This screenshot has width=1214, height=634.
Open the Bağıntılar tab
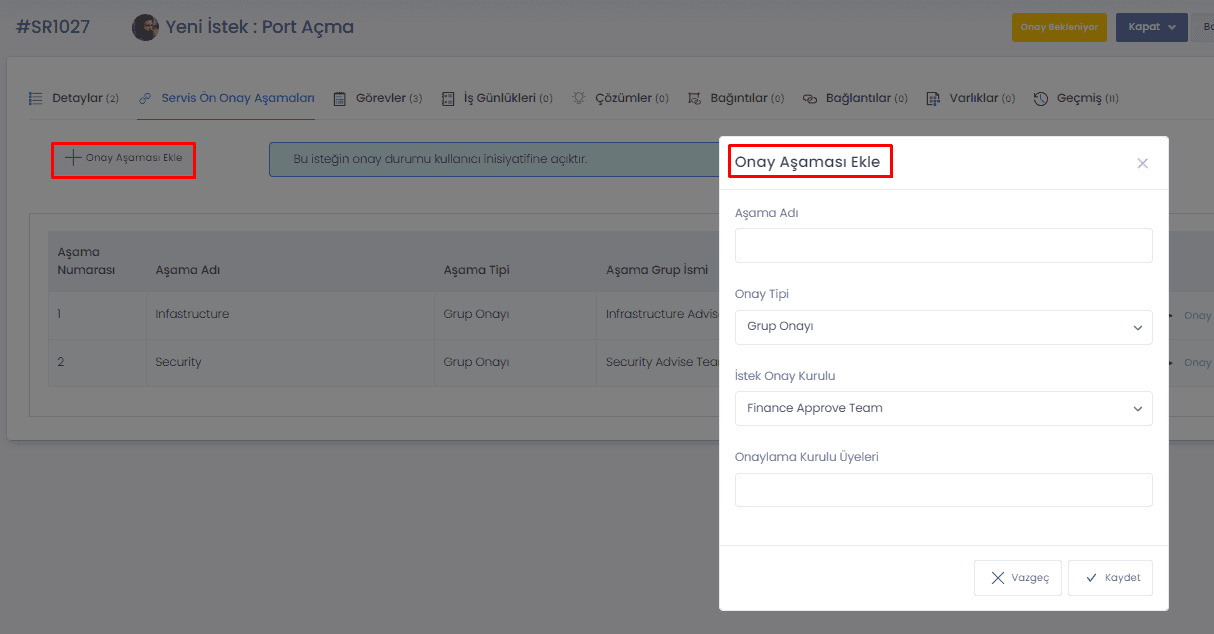pyautogui.click(x=736, y=98)
